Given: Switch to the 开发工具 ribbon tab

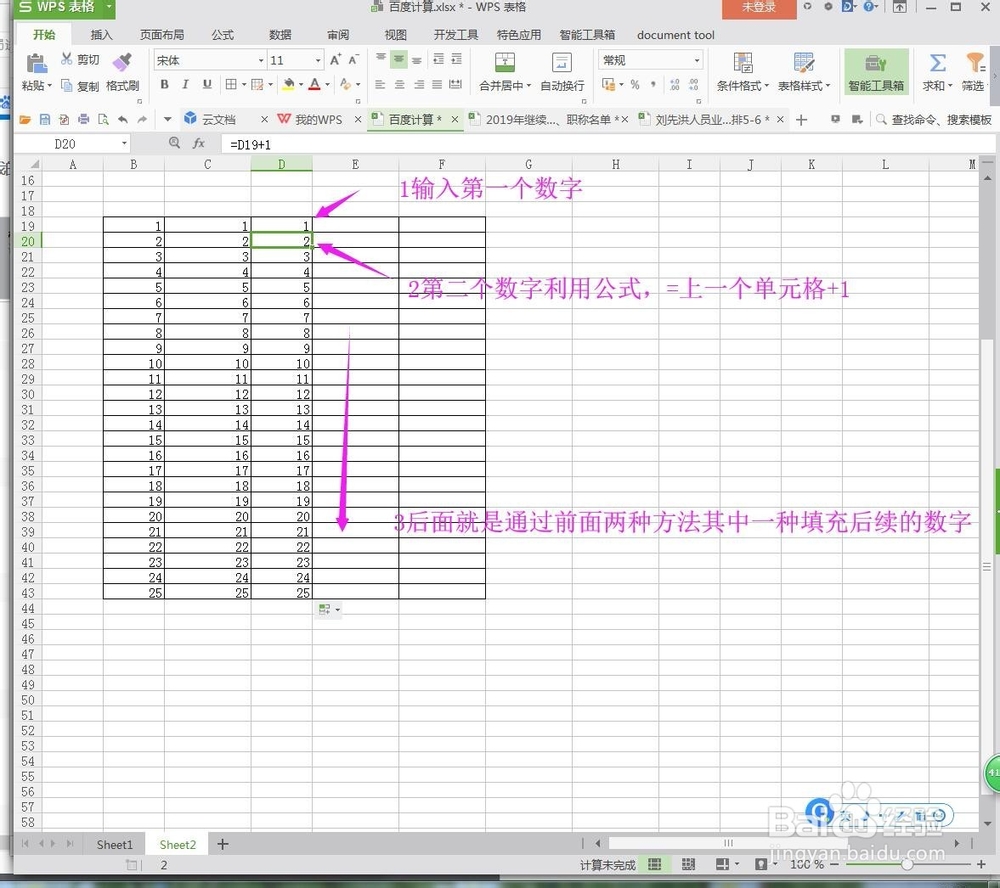Looking at the screenshot, I should [x=456, y=34].
